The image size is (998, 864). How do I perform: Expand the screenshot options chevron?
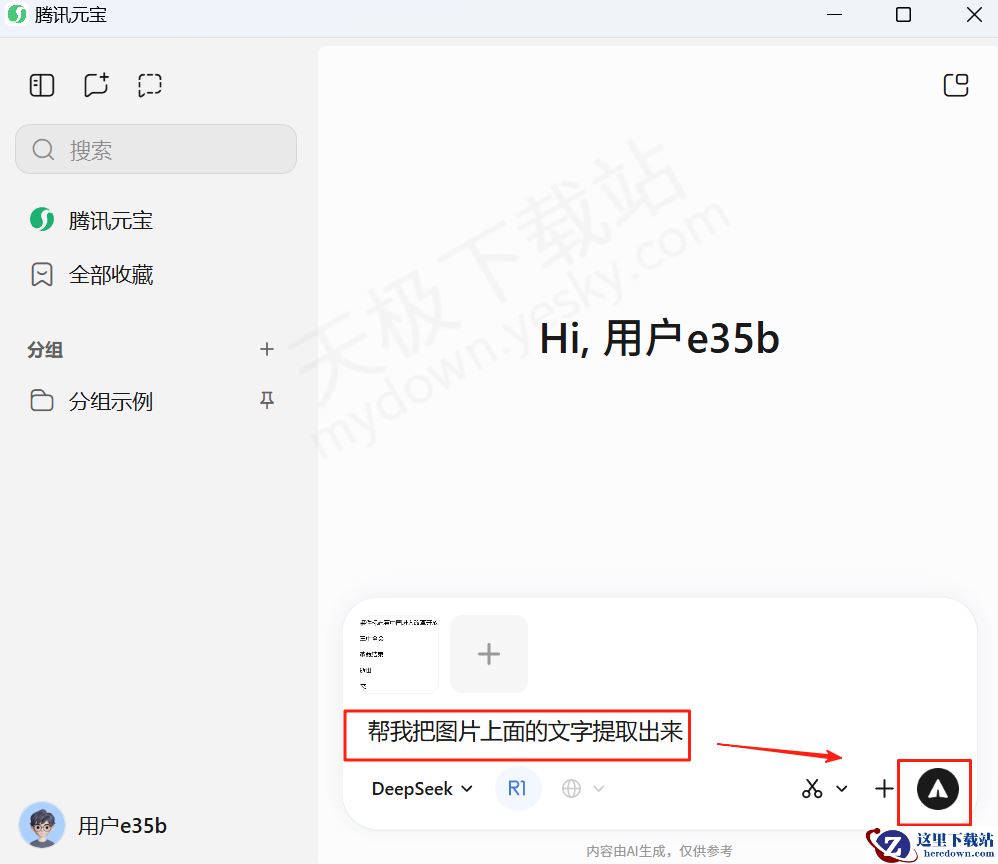[841, 789]
